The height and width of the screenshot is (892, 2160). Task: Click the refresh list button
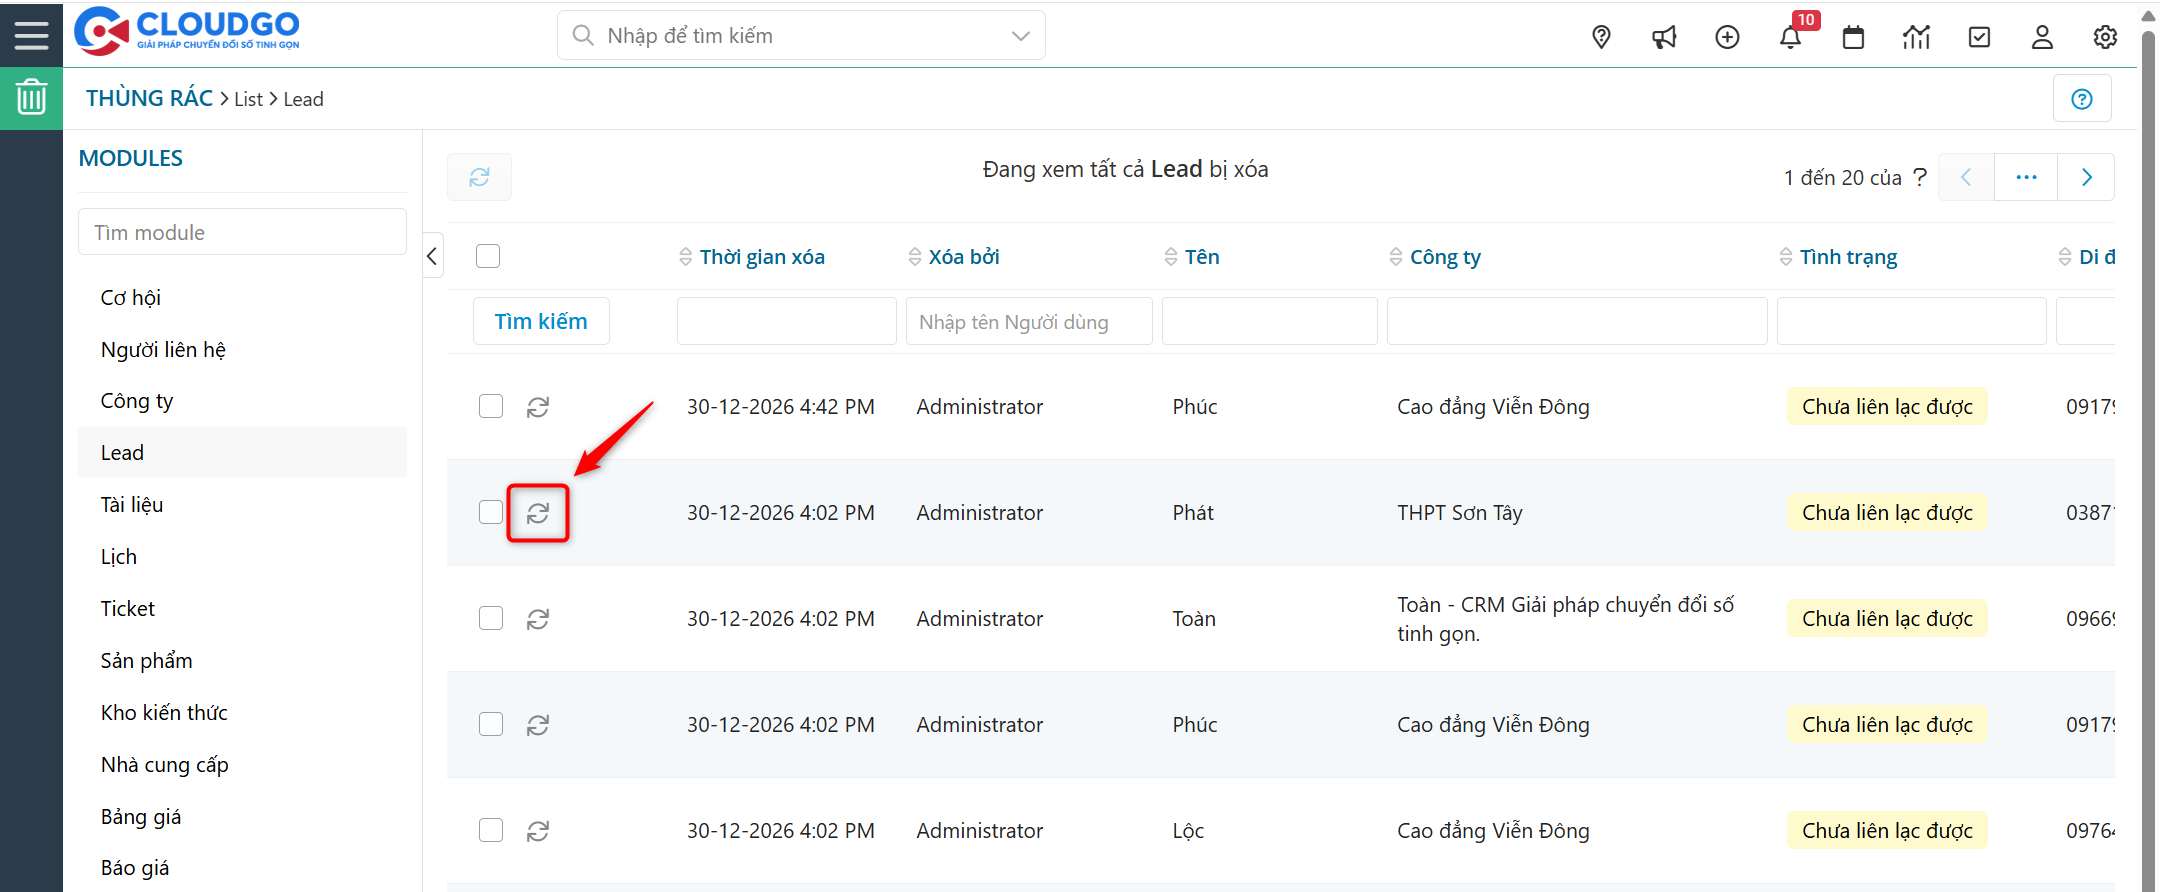click(x=479, y=177)
